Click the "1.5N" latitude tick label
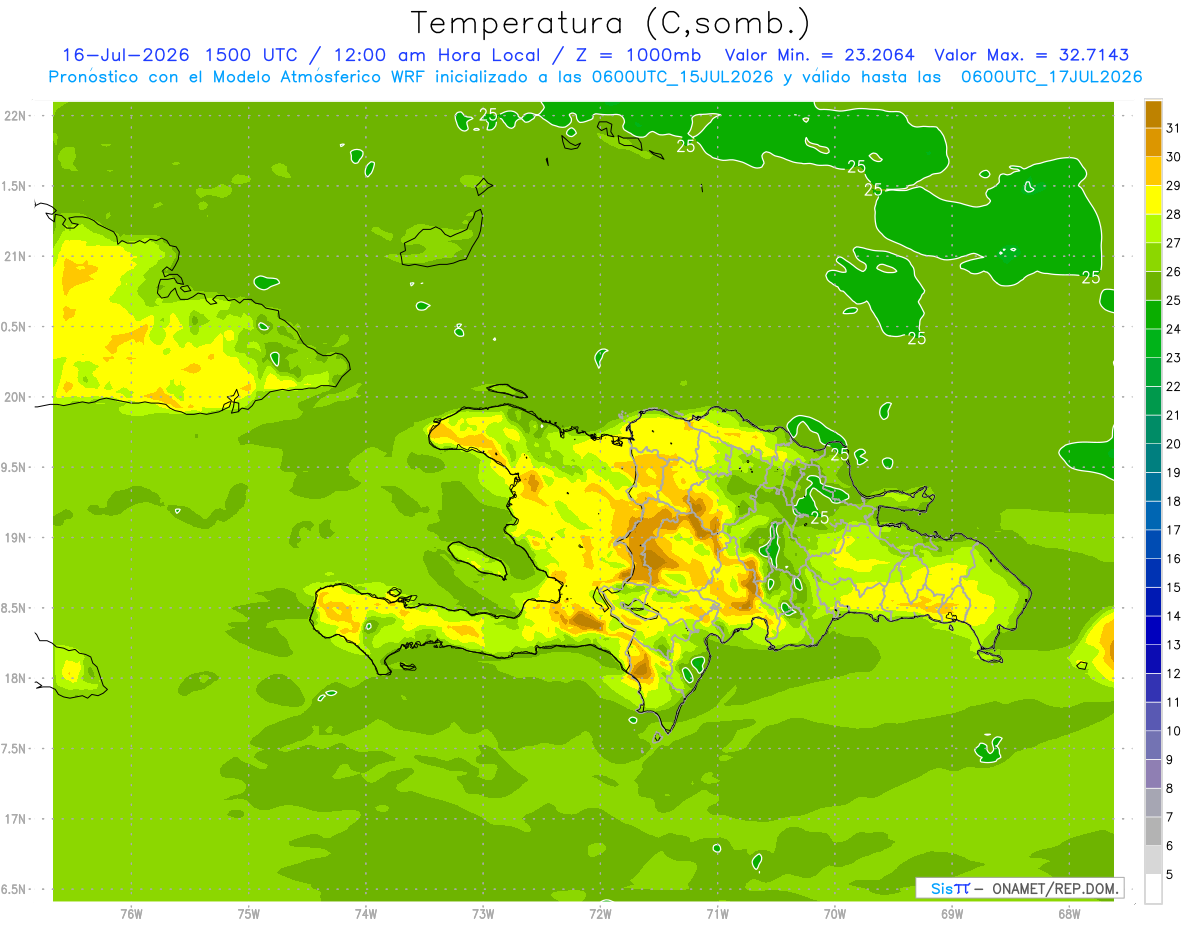Viewport: 1200px width, 927px height. (14, 186)
